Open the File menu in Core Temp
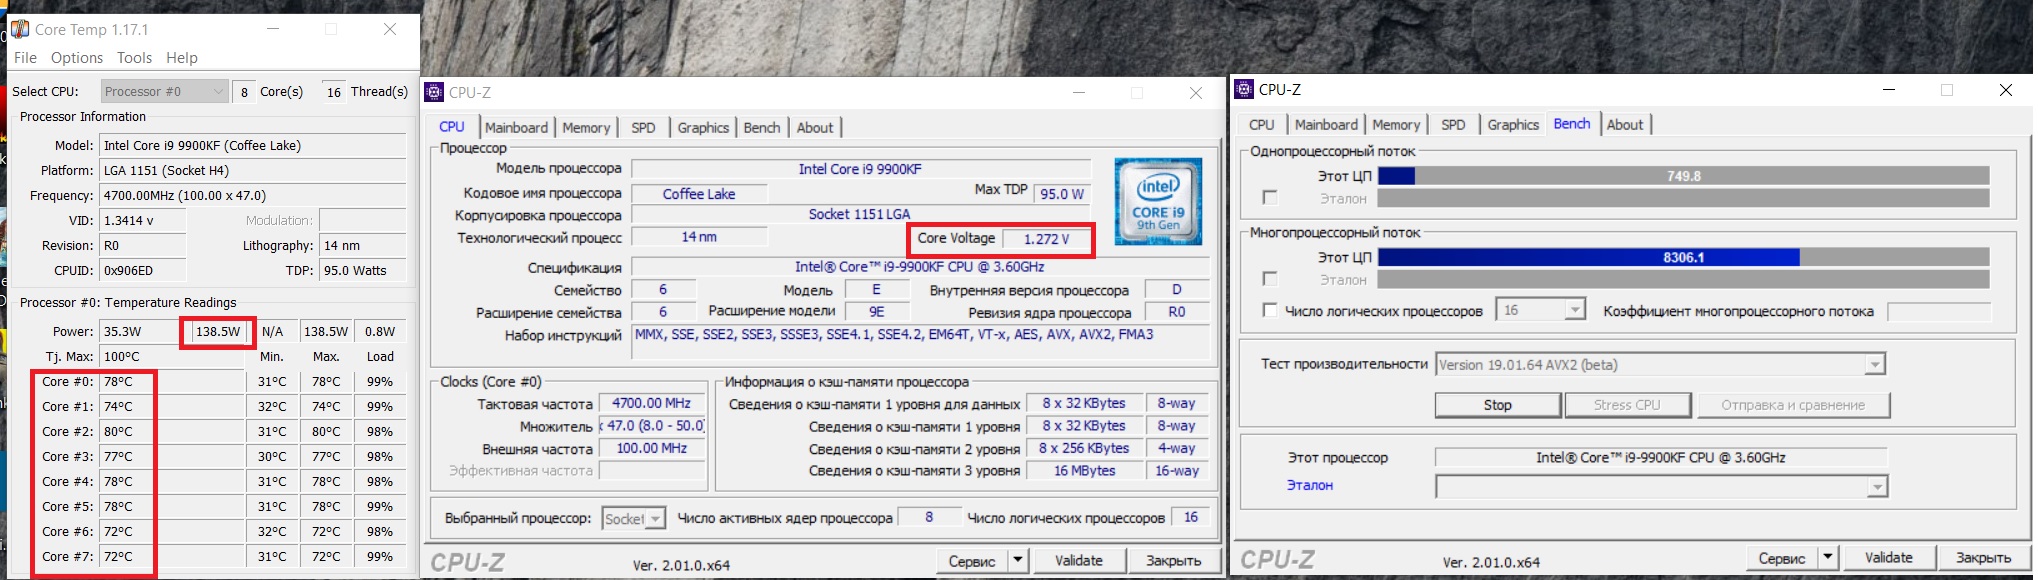 coord(25,58)
